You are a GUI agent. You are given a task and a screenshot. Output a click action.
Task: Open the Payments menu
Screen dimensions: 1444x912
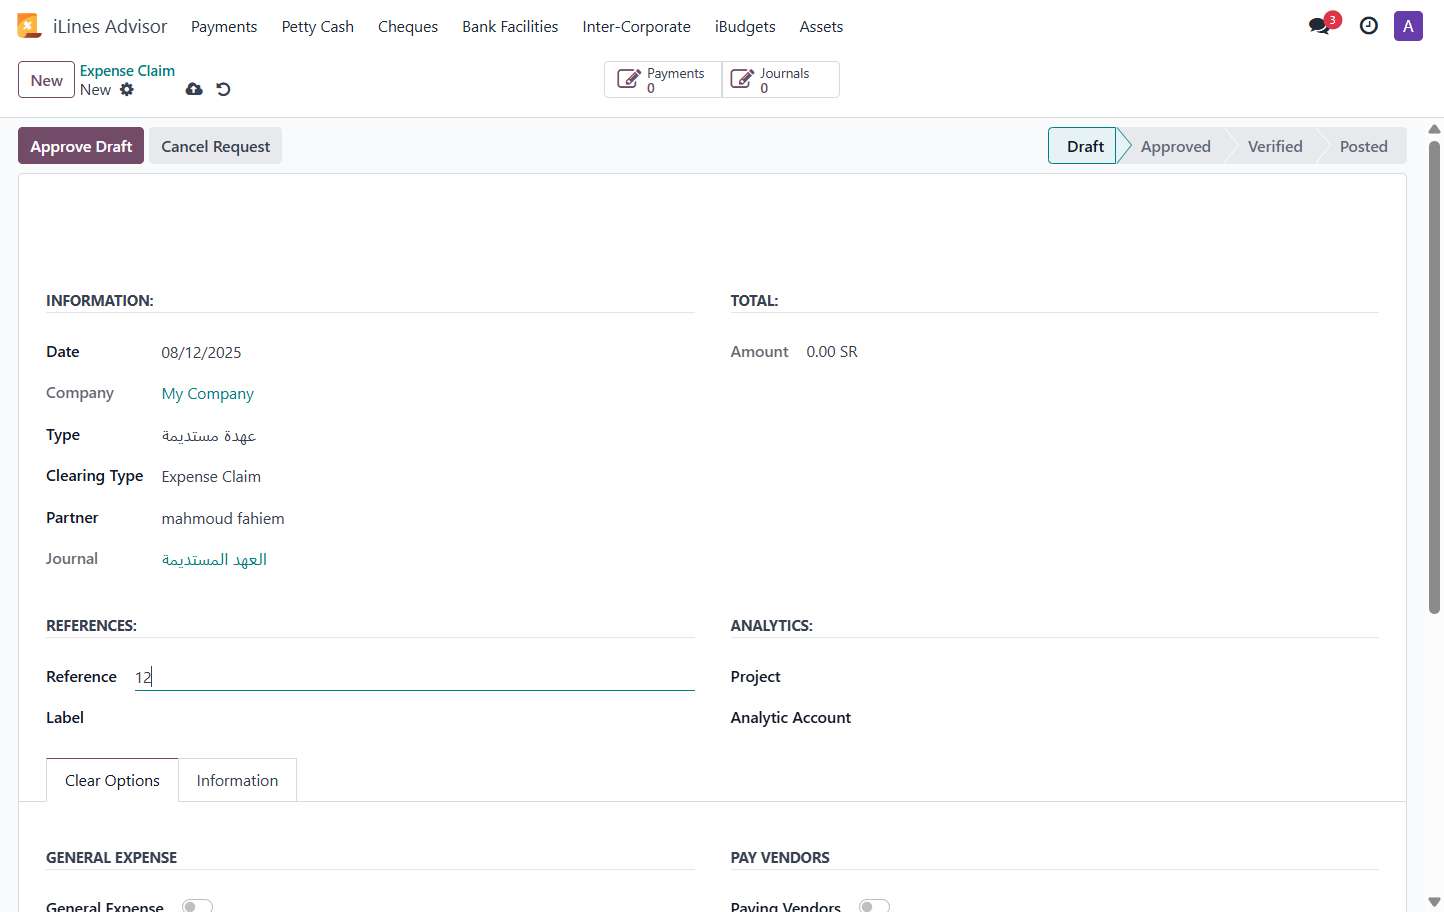pos(224,27)
